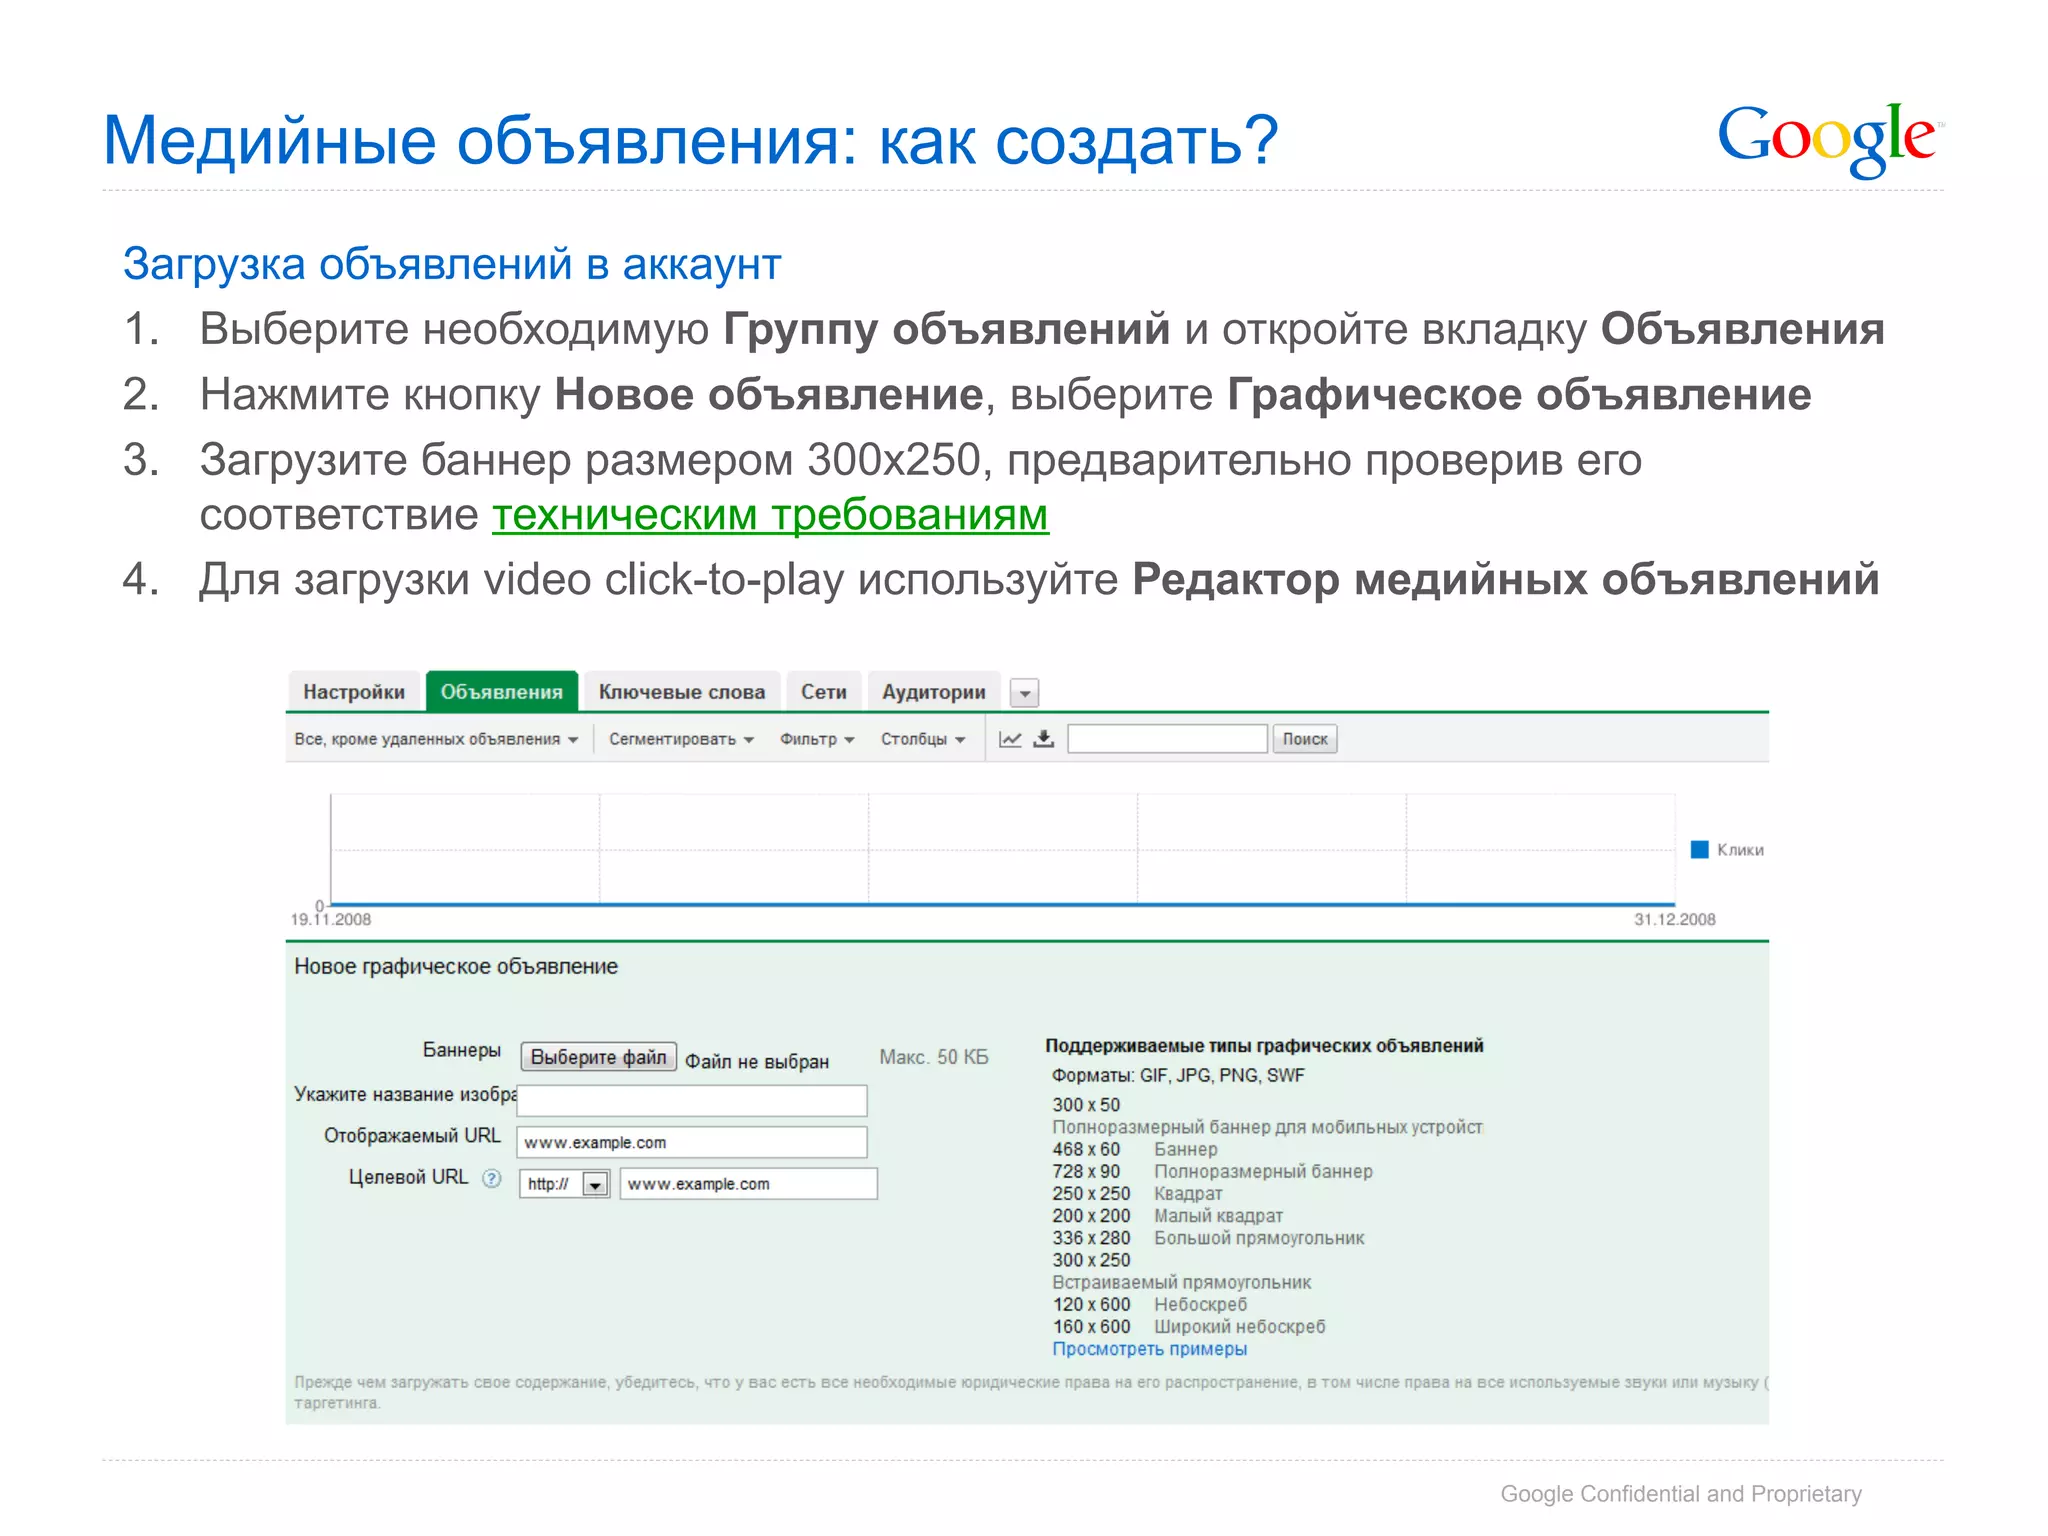Click the image name input field
The height and width of the screenshot is (1536, 2048).
click(692, 1101)
